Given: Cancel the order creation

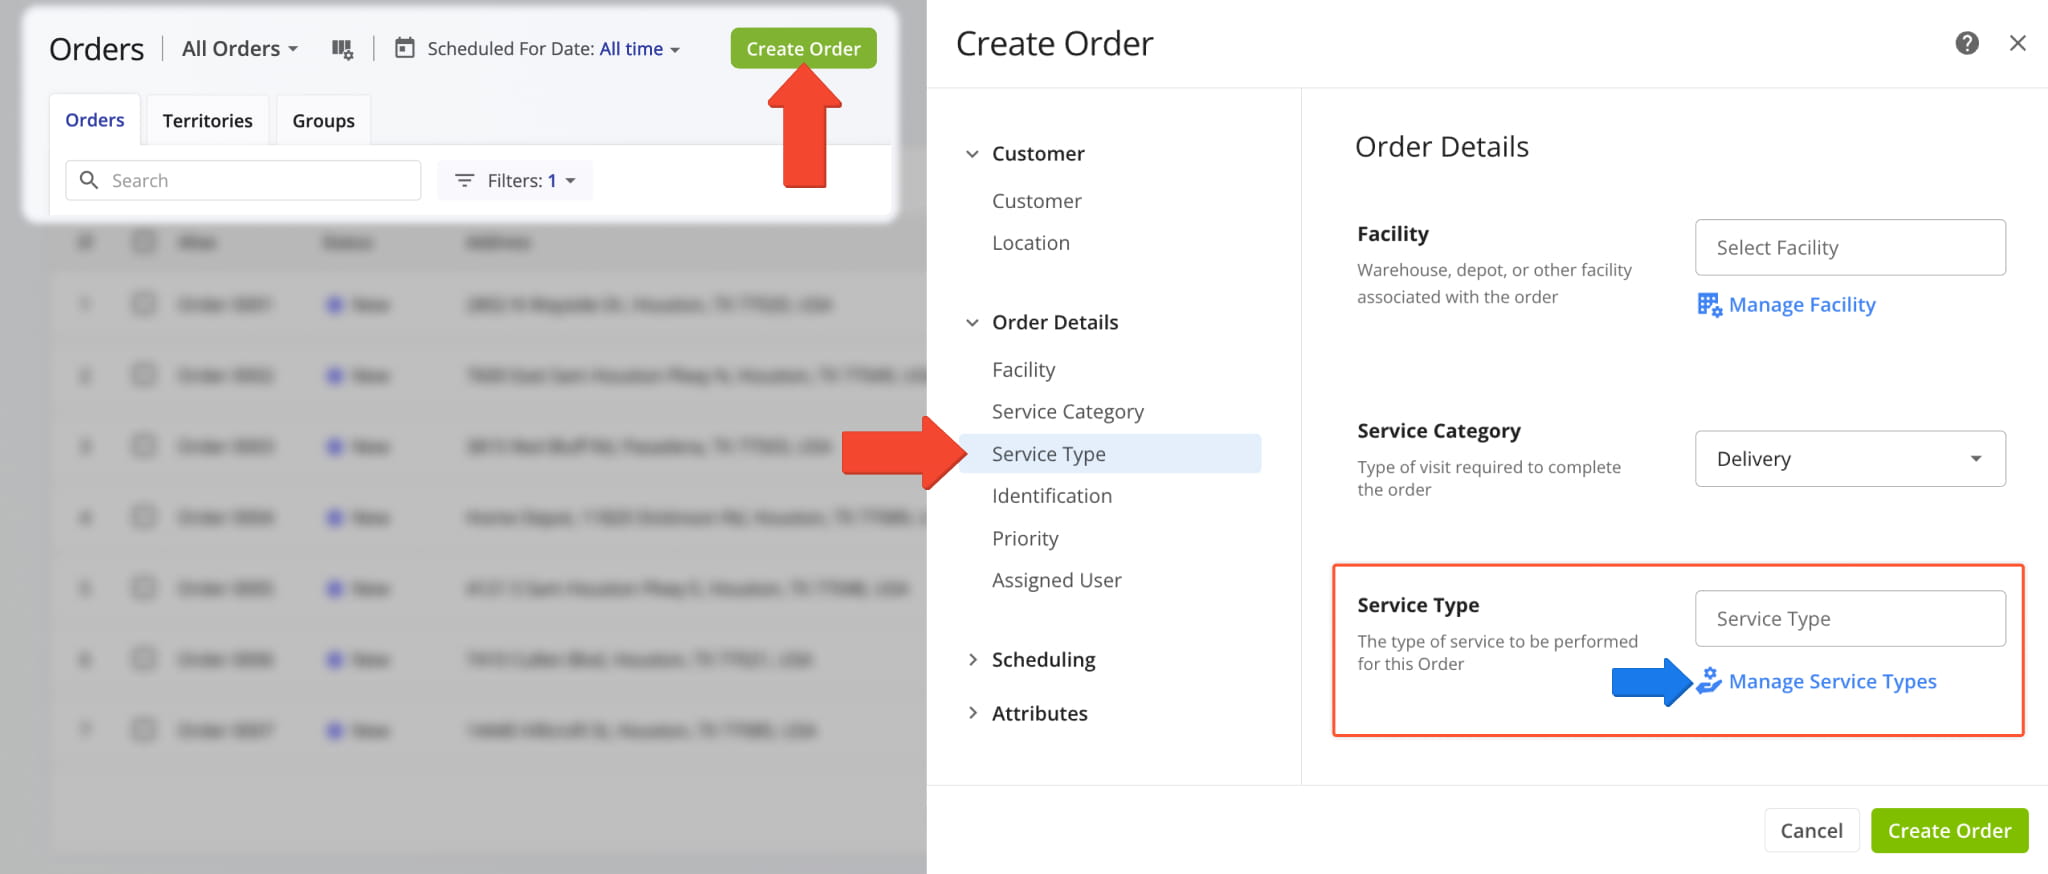Looking at the screenshot, I should tap(1811, 831).
